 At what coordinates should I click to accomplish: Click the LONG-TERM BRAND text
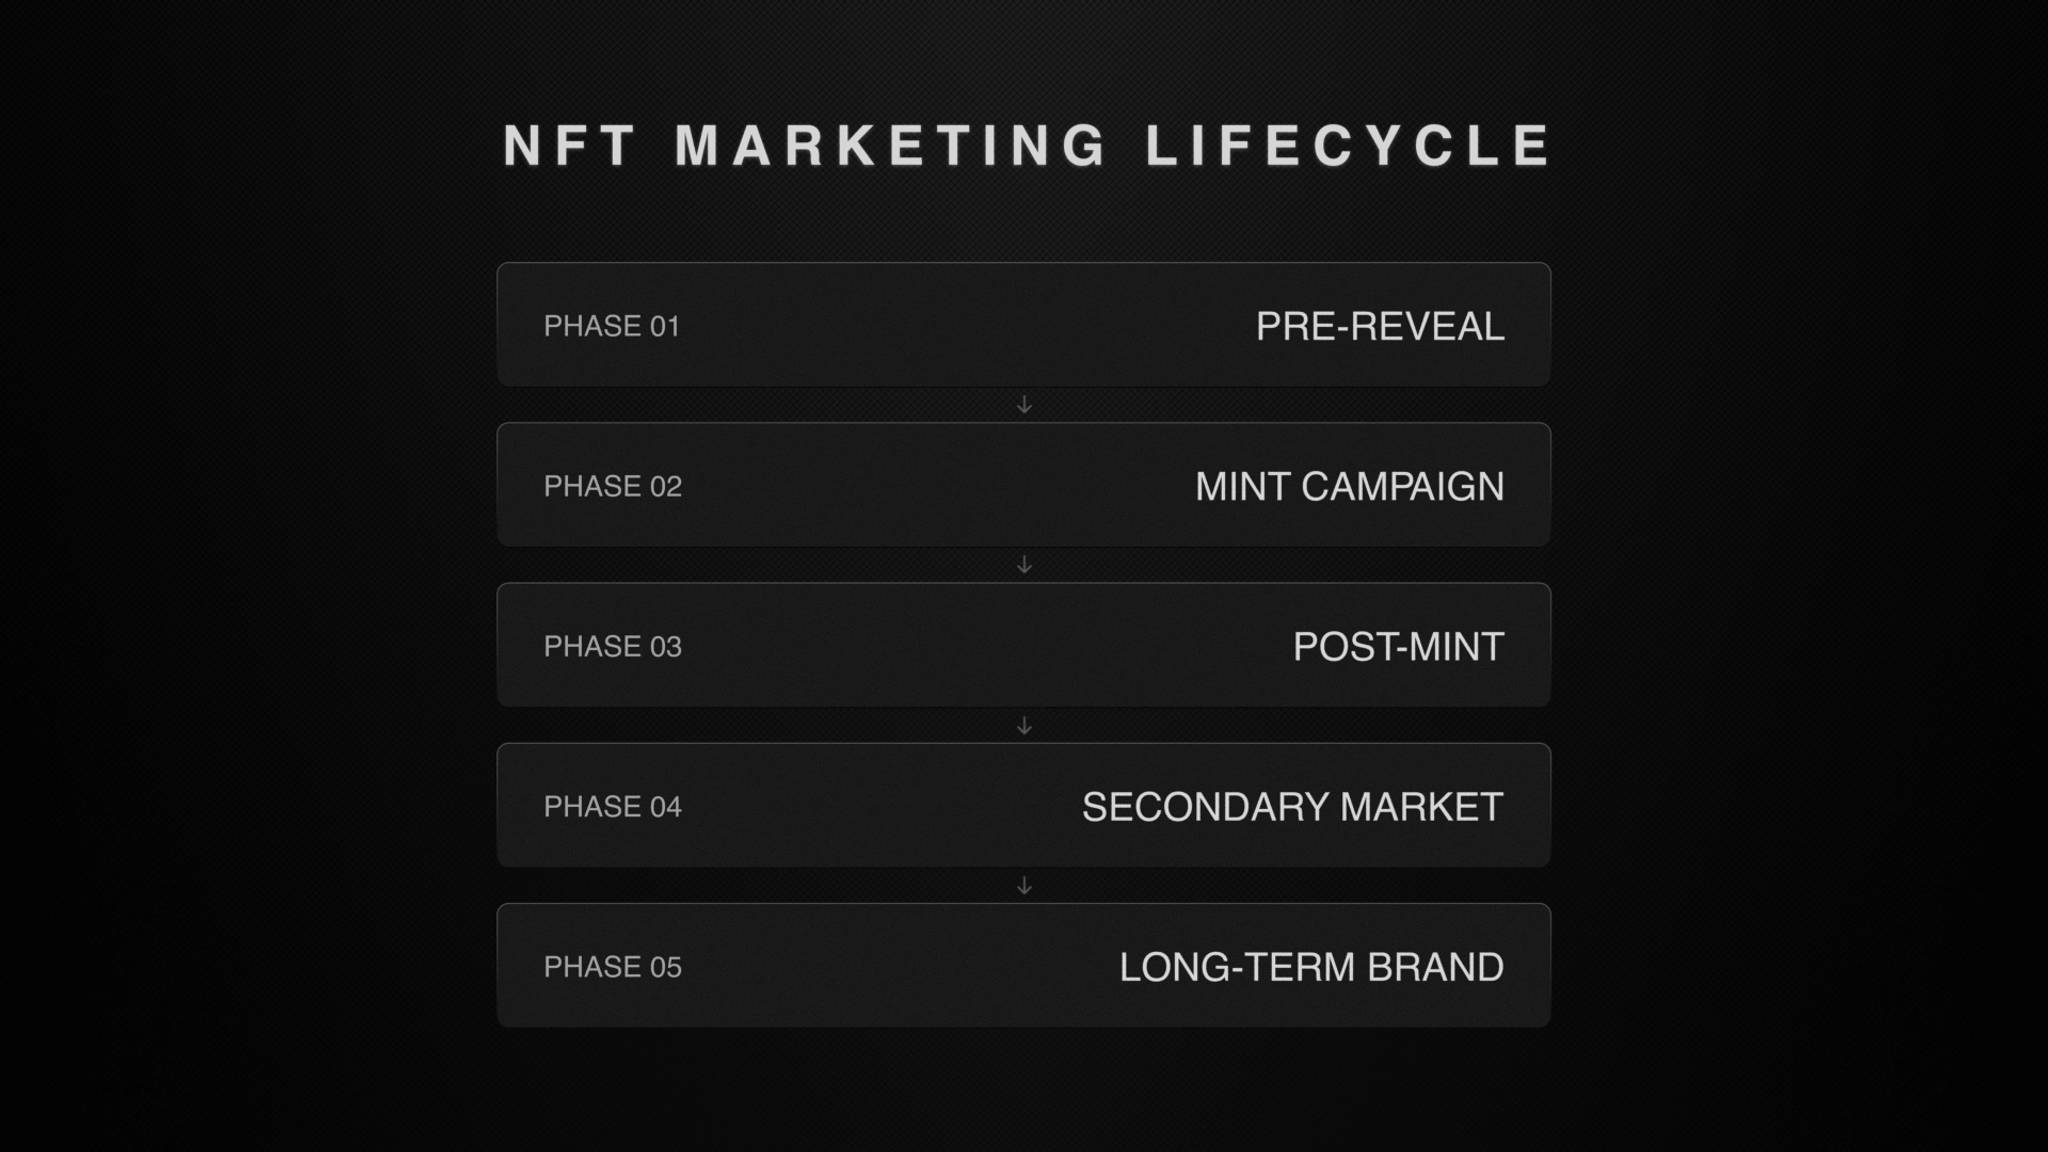point(1312,966)
